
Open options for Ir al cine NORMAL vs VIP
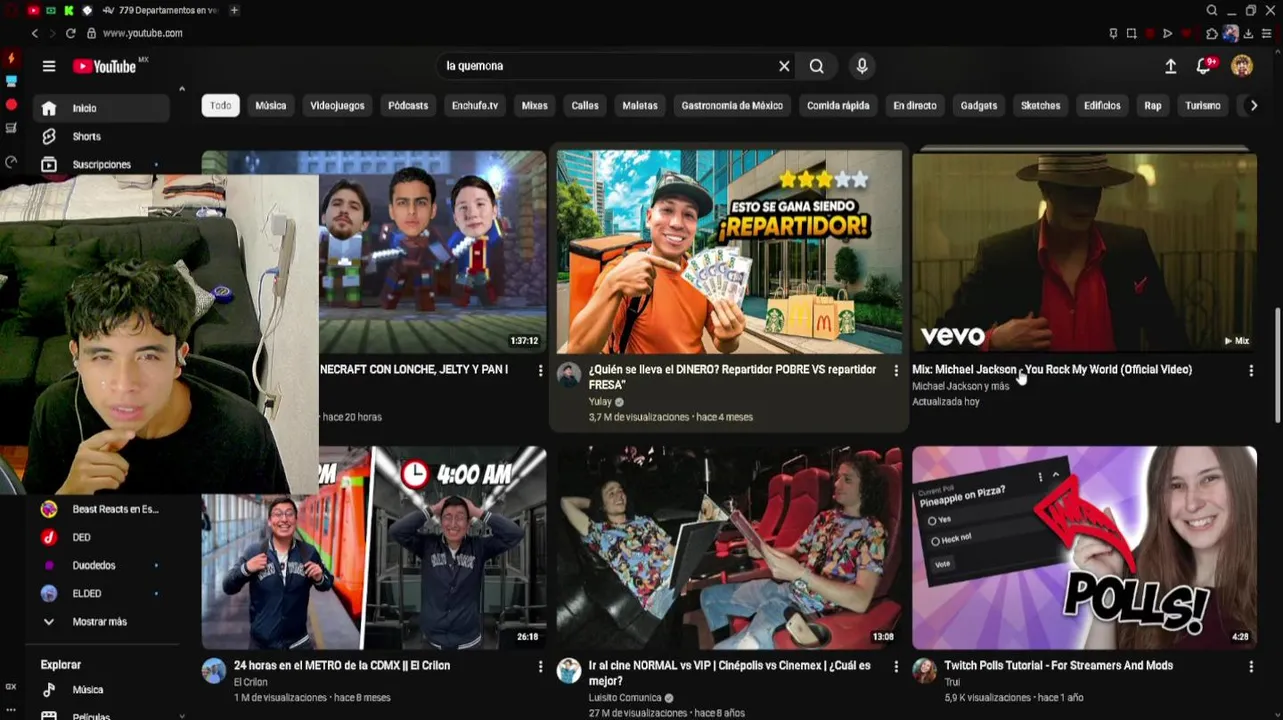coord(896,667)
